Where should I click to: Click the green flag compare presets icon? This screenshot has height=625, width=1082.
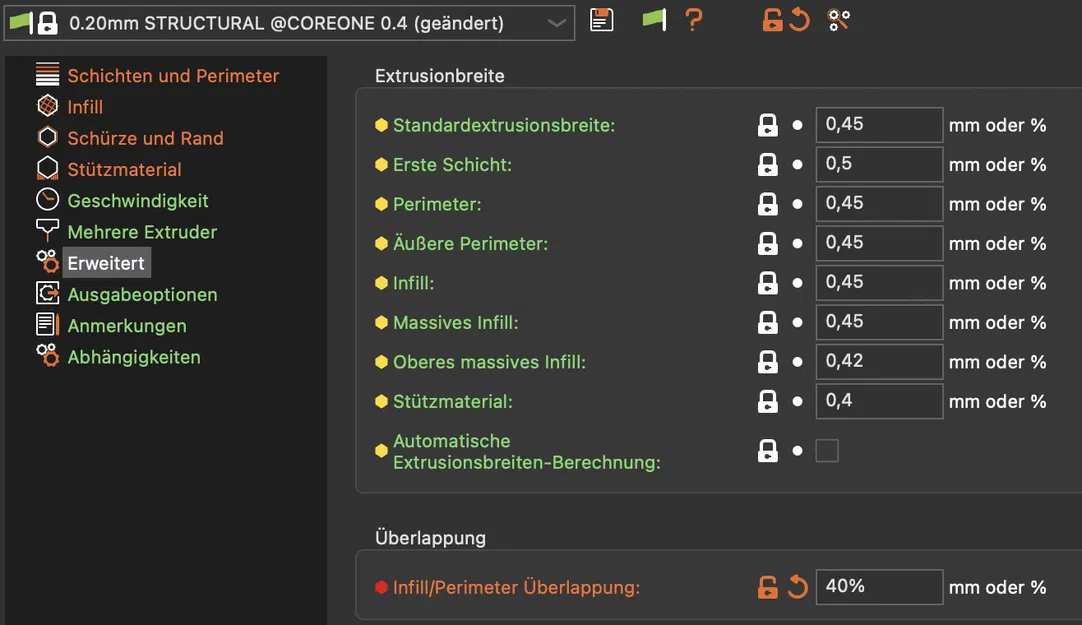pos(653,20)
